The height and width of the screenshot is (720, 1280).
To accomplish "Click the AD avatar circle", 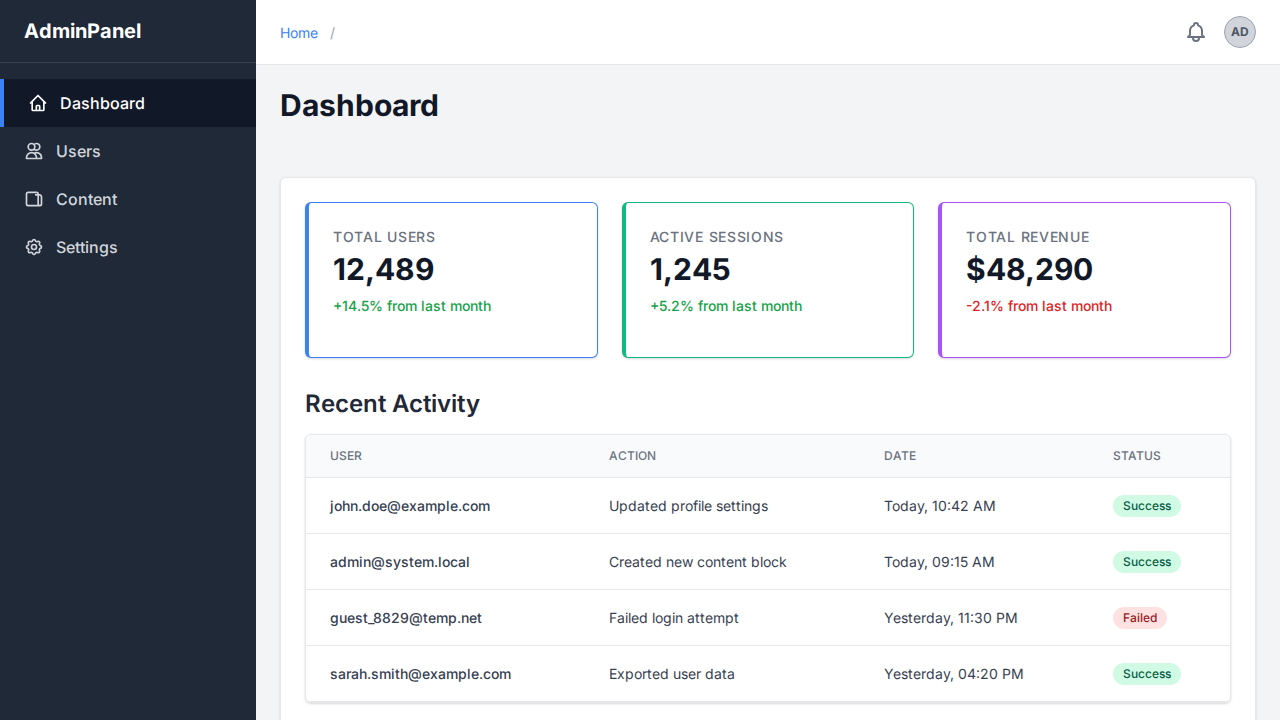I will (x=1240, y=31).
